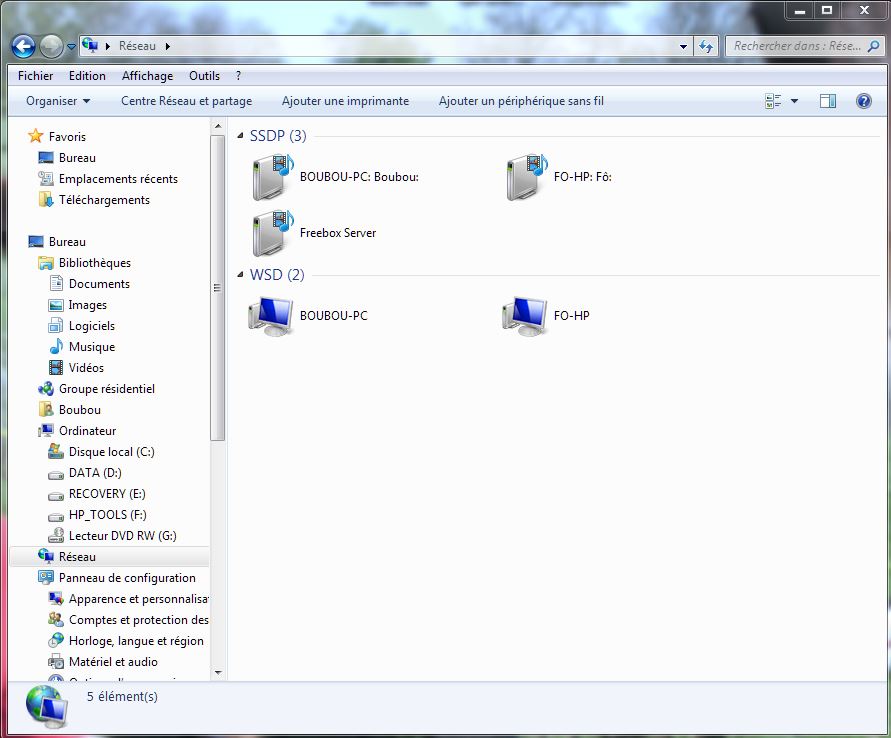Select BOUBOU-PC: Boubou: media device

pyautogui.click(x=334, y=177)
